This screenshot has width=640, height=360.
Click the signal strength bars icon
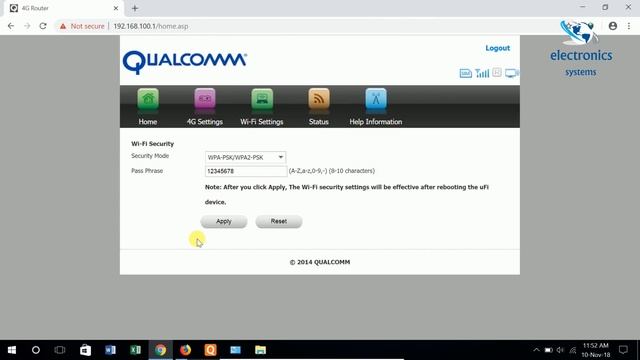pos(482,73)
